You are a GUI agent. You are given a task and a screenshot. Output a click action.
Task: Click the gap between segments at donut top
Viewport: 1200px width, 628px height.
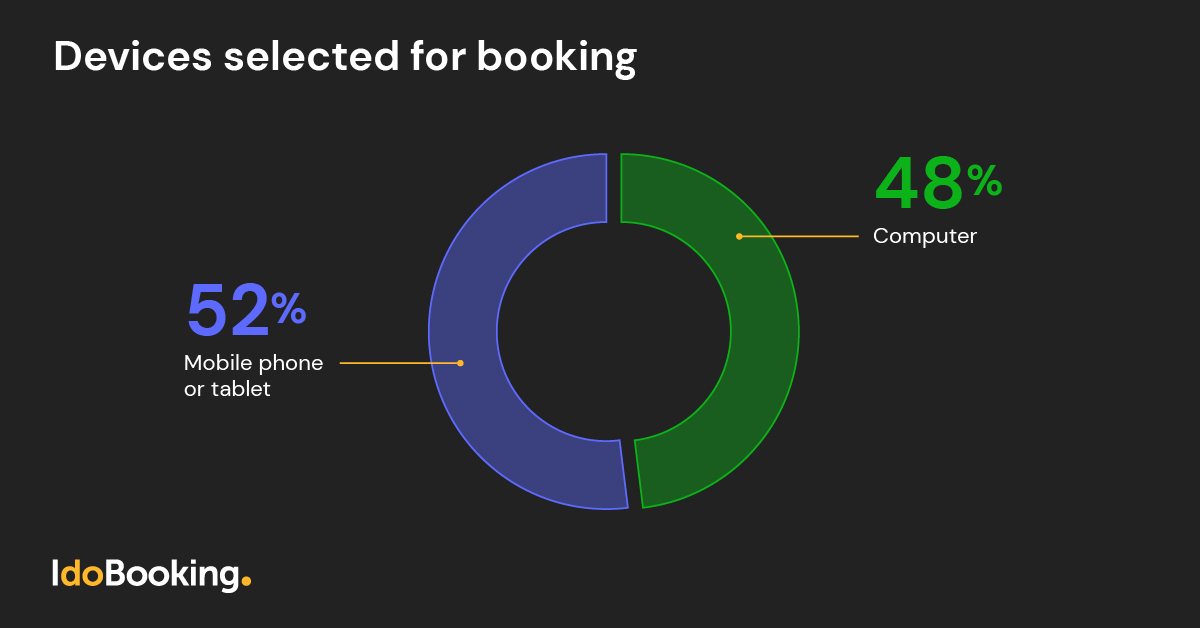click(x=614, y=187)
